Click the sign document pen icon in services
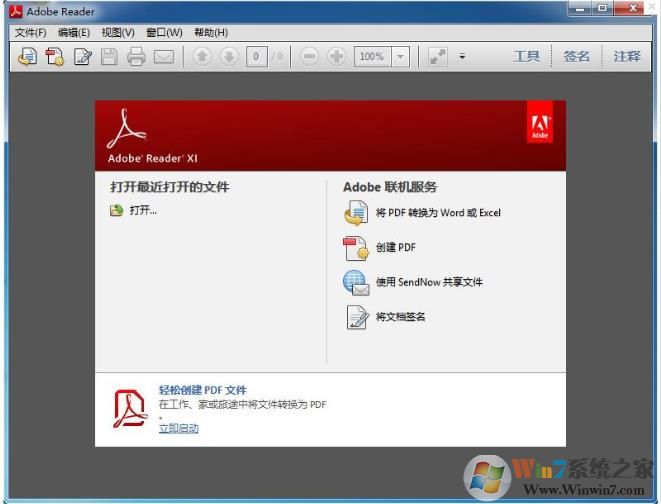The width and height of the screenshot is (661, 504). click(x=357, y=317)
